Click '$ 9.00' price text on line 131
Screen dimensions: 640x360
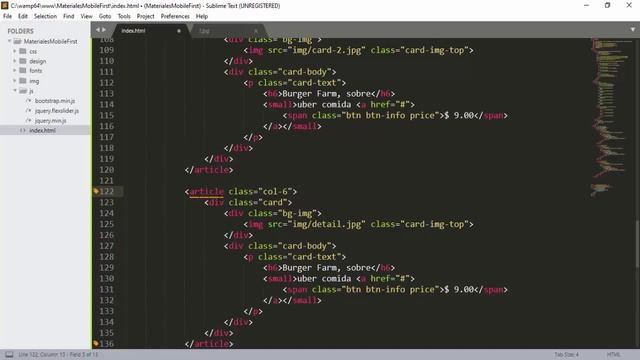459,289
